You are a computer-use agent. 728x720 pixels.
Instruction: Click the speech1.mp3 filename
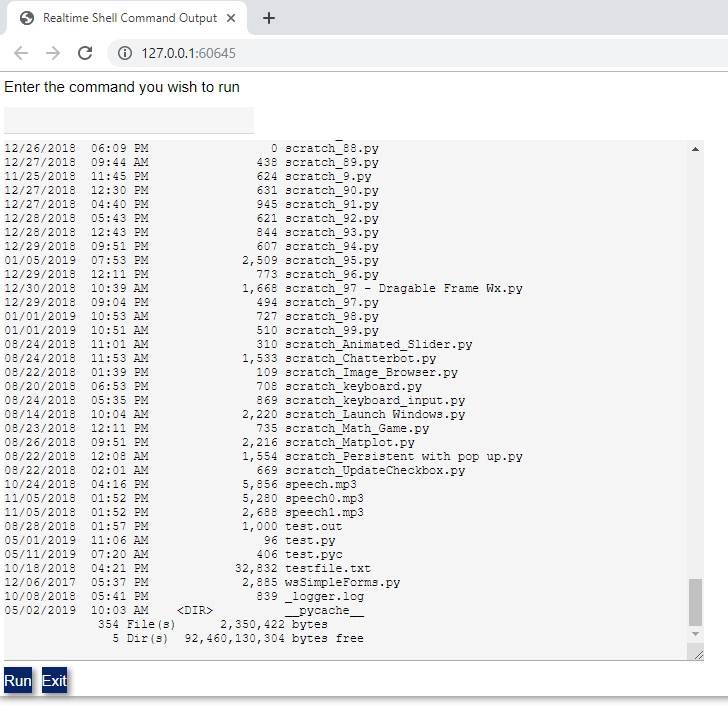tap(324, 512)
